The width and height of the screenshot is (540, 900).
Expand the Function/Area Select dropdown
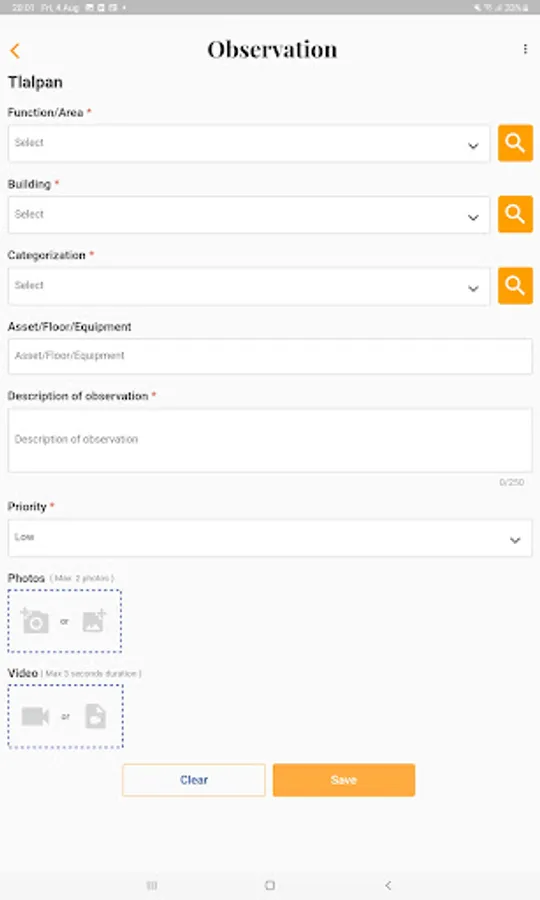pos(248,143)
